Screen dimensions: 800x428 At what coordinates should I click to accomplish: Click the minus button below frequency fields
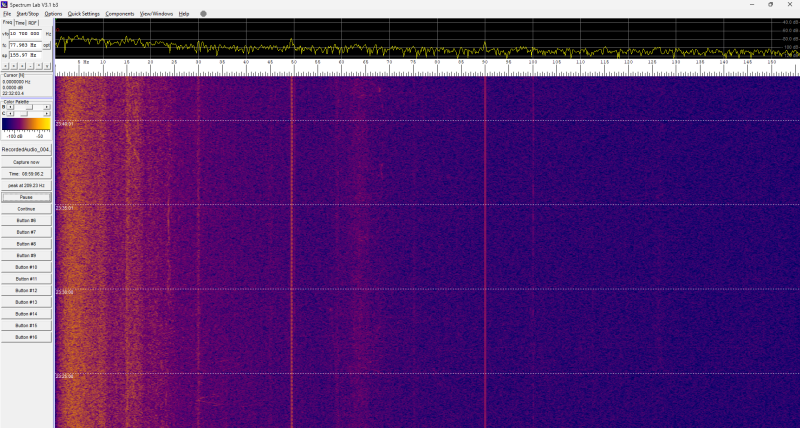pyautogui.click(x=31, y=66)
